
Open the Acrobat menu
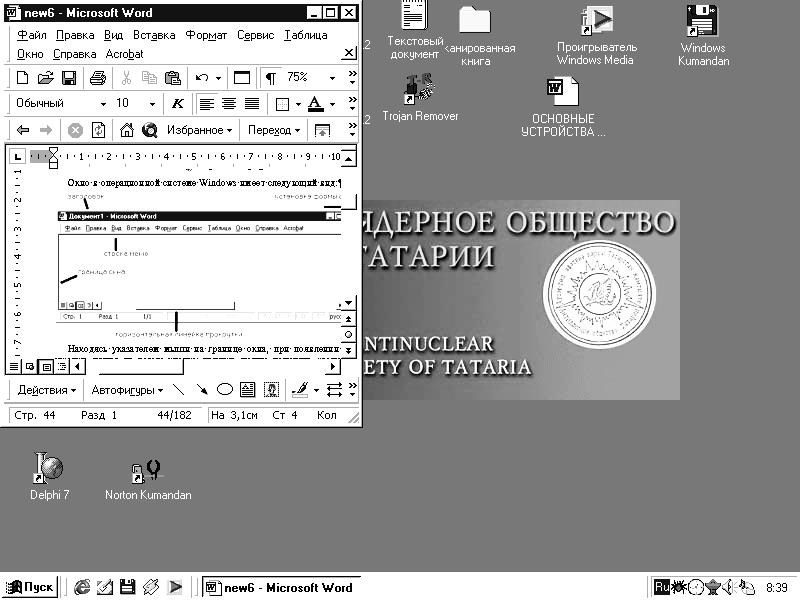[x=124, y=54]
